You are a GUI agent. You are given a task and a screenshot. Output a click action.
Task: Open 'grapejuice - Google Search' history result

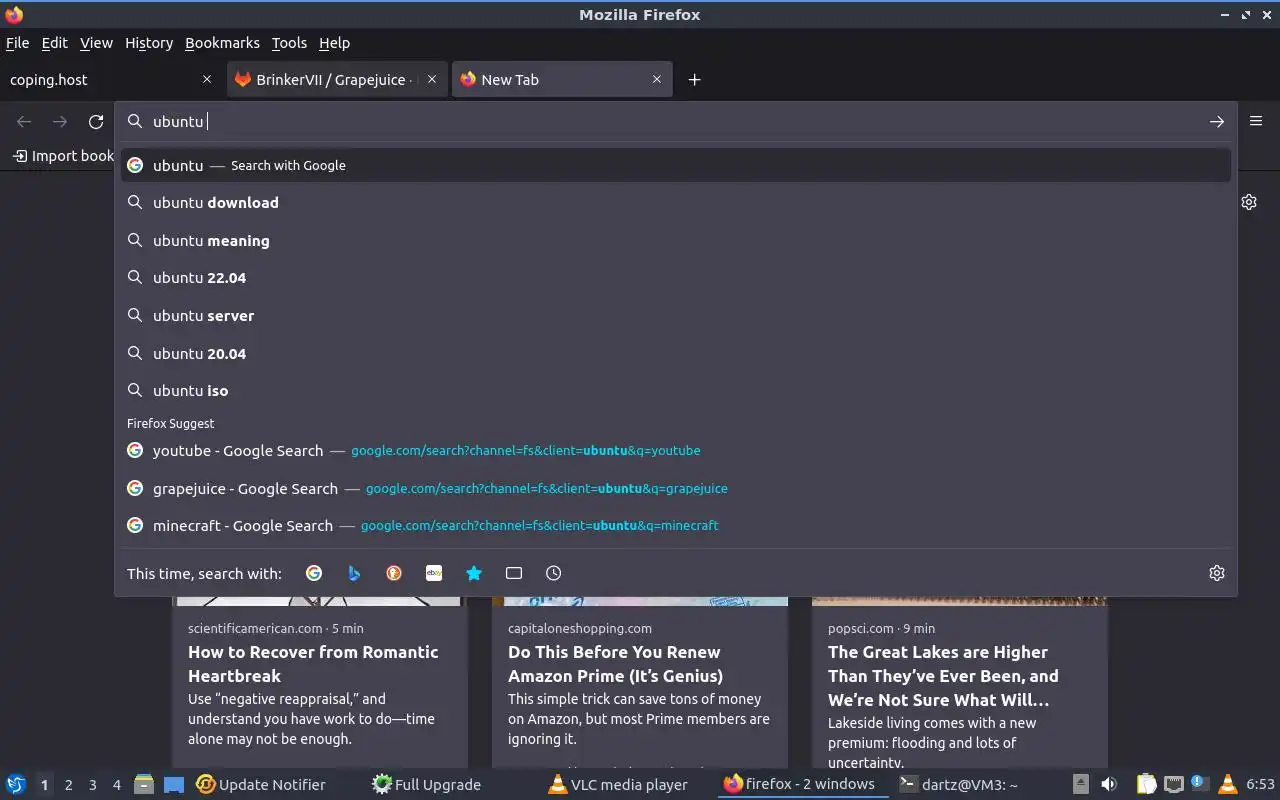676,488
